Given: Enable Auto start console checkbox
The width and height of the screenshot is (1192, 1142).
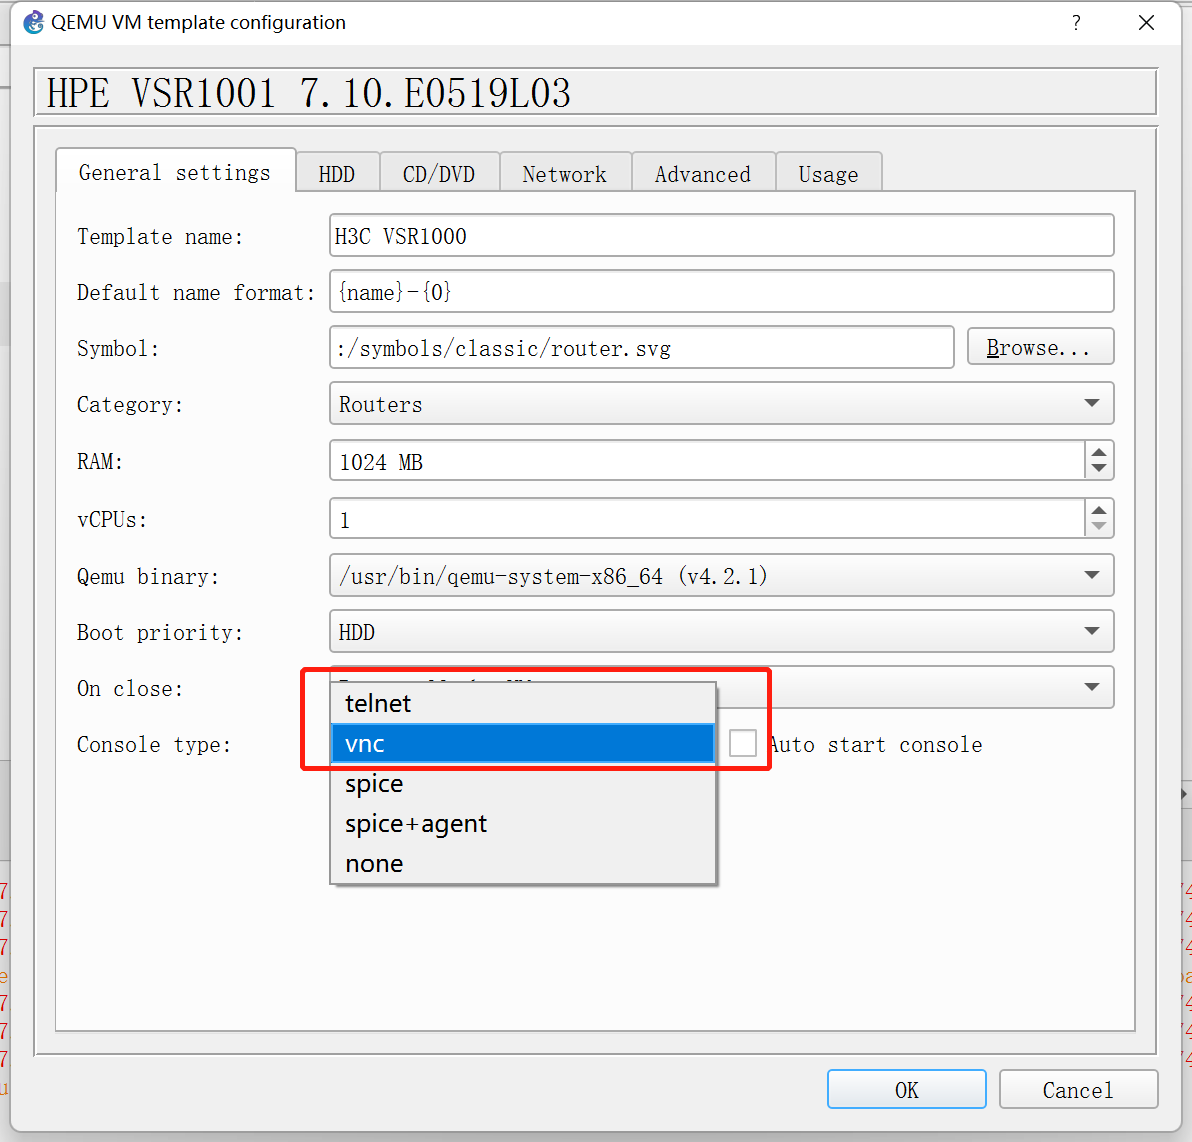Looking at the screenshot, I should (x=743, y=743).
